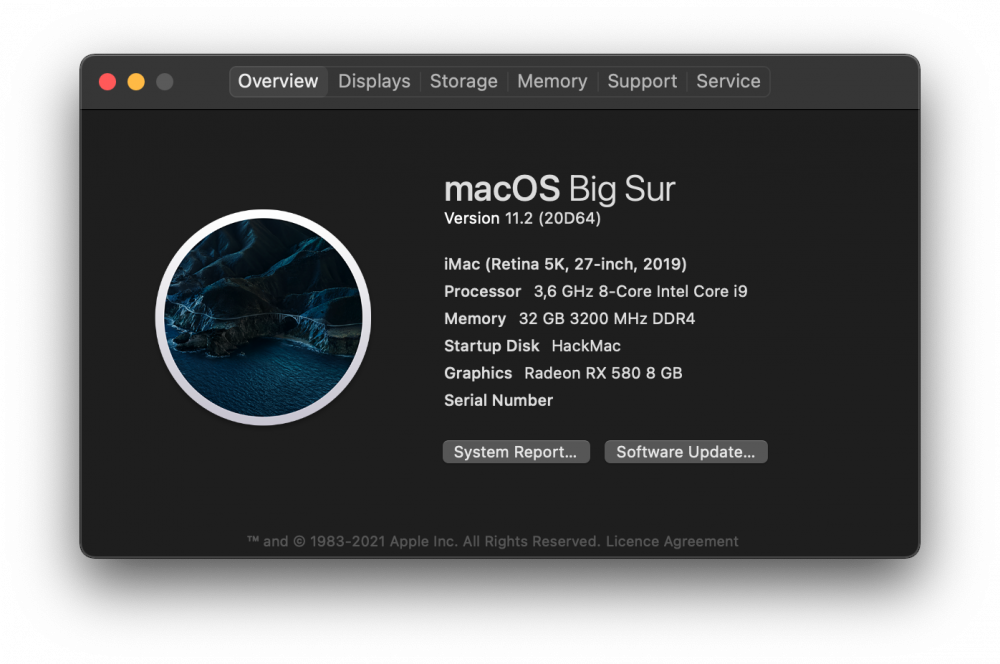
Task: Click the 'Graphics' label
Action: [x=478, y=374]
